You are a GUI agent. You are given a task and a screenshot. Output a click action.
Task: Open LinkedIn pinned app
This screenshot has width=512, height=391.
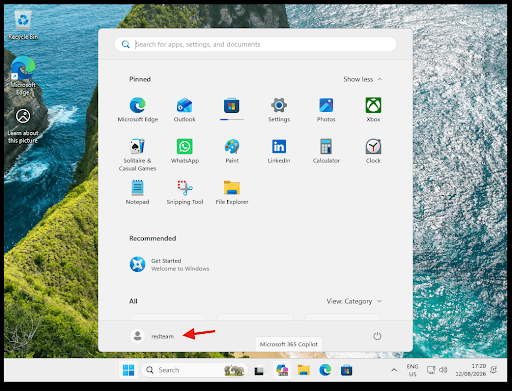pos(279,151)
